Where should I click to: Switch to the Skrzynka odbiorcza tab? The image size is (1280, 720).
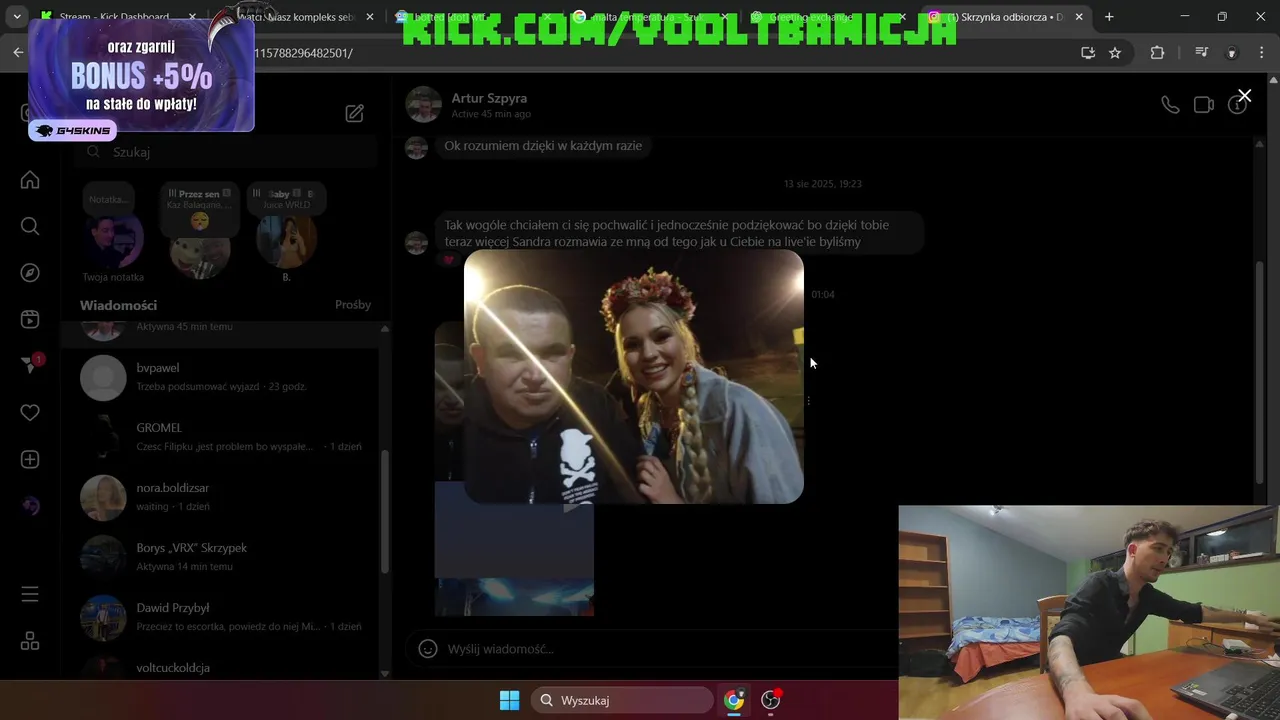pos(1005,17)
